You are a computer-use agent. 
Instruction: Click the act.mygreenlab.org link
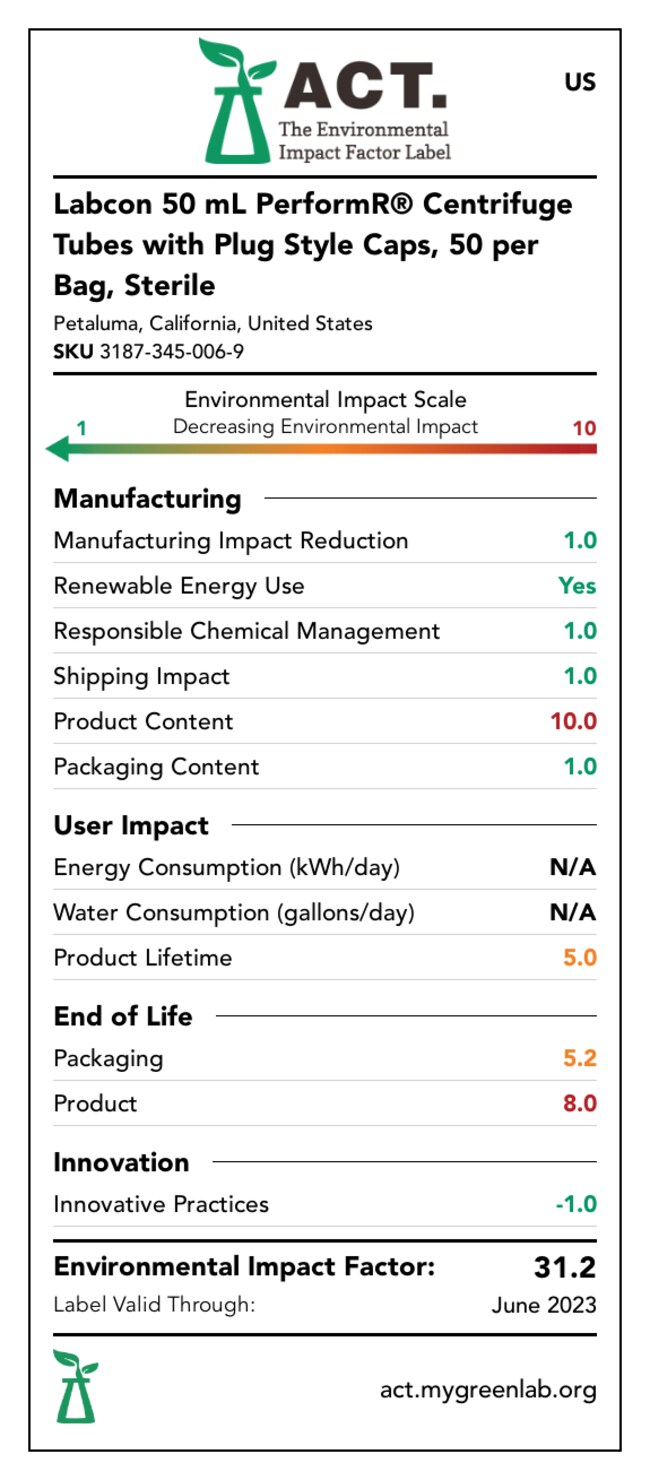pyautogui.click(x=488, y=1389)
